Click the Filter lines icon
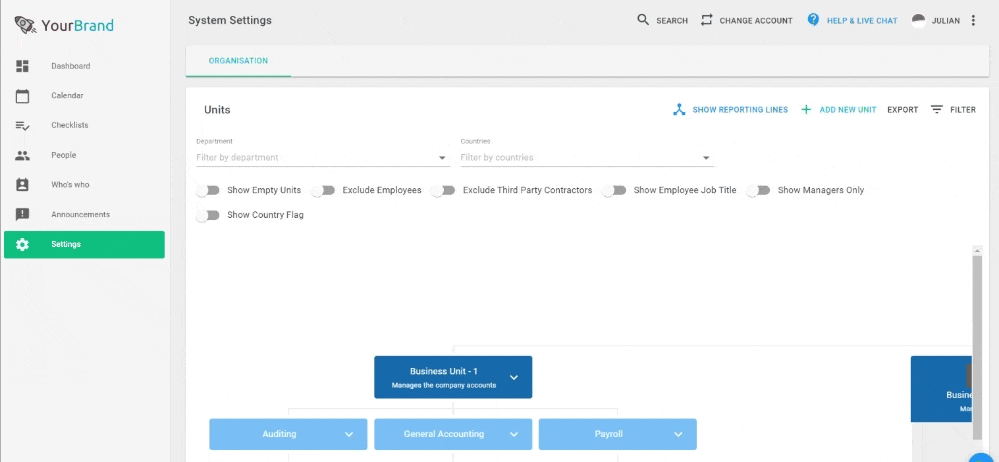The image size is (999, 462). coord(937,110)
